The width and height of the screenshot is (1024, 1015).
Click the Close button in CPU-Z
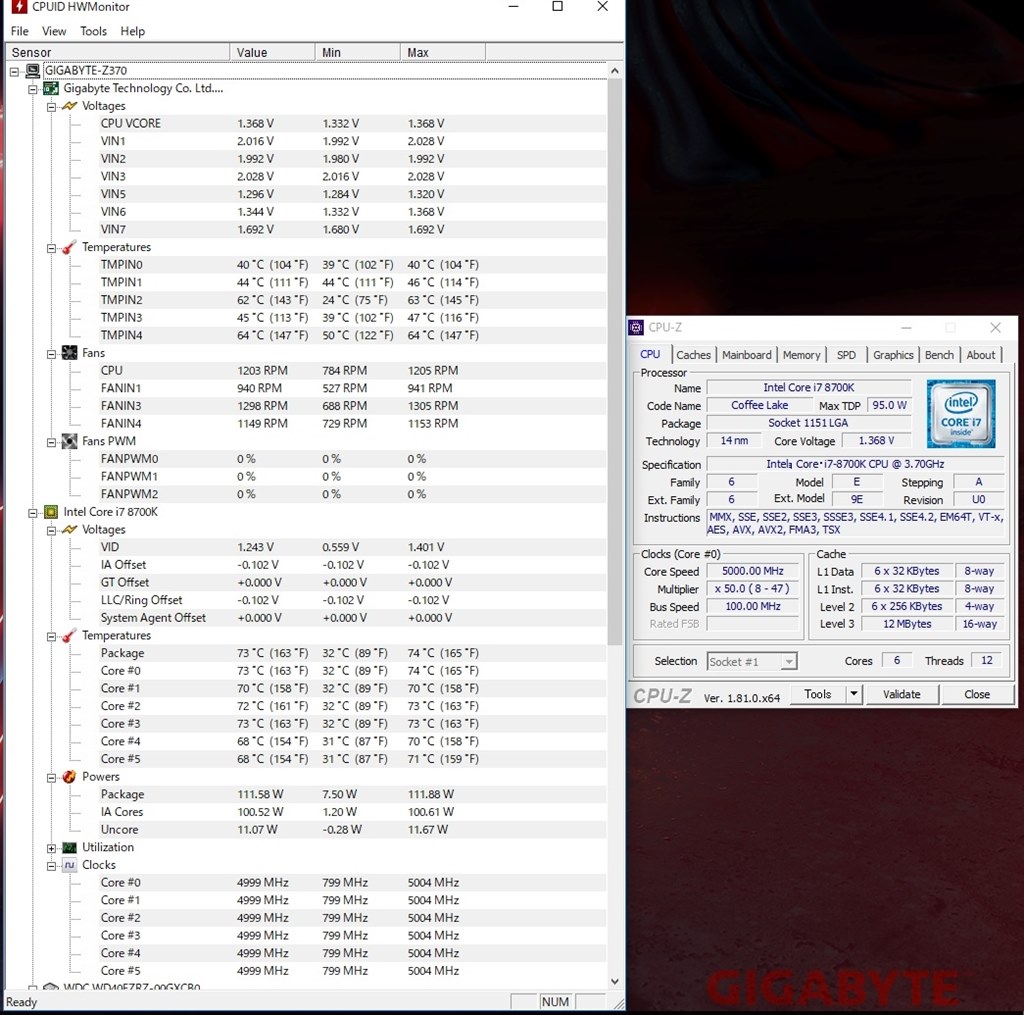coord(977,694)
